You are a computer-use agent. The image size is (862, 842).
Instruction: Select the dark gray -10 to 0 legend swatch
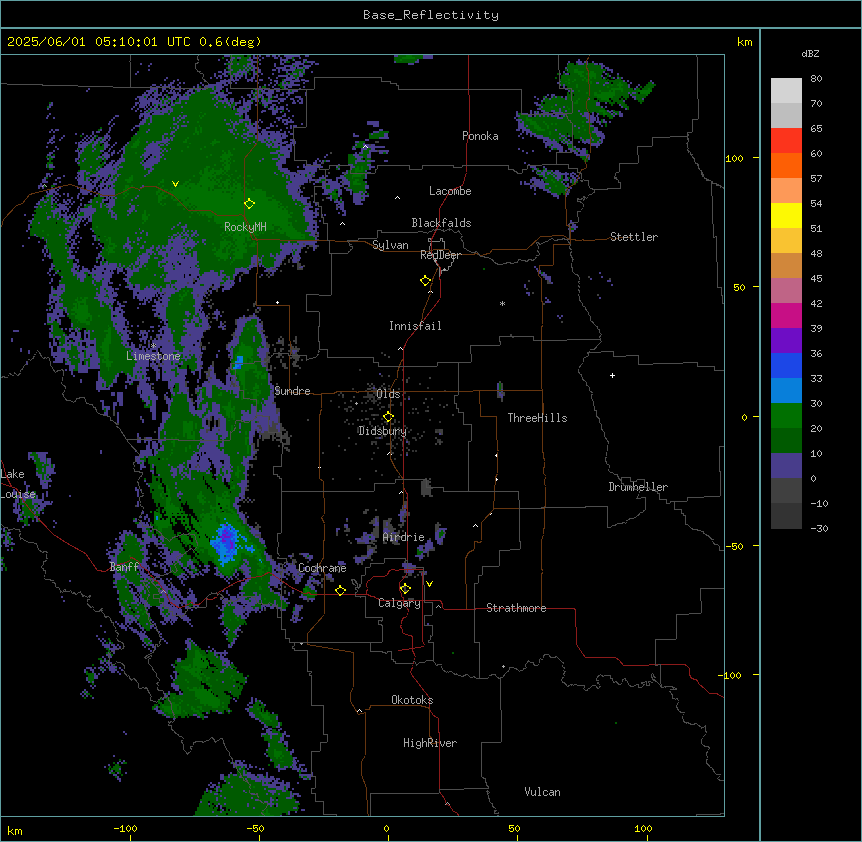786,491
